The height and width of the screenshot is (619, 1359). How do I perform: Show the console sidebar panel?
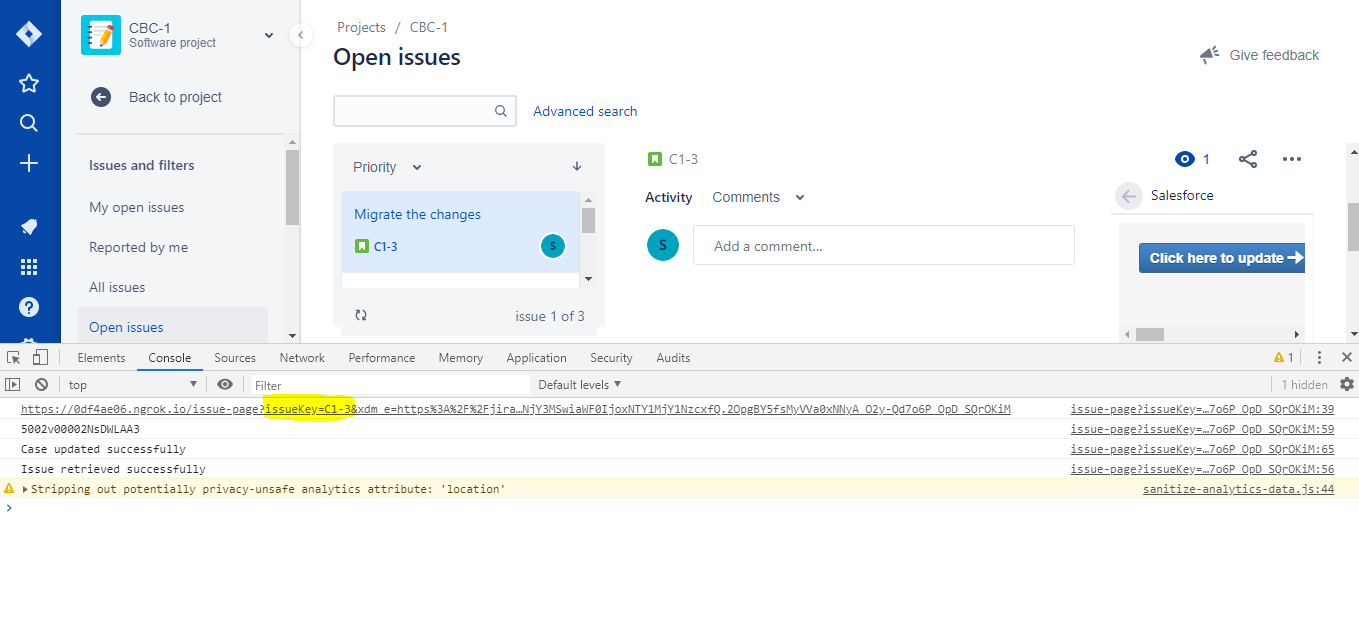click(x=13, y=384)
